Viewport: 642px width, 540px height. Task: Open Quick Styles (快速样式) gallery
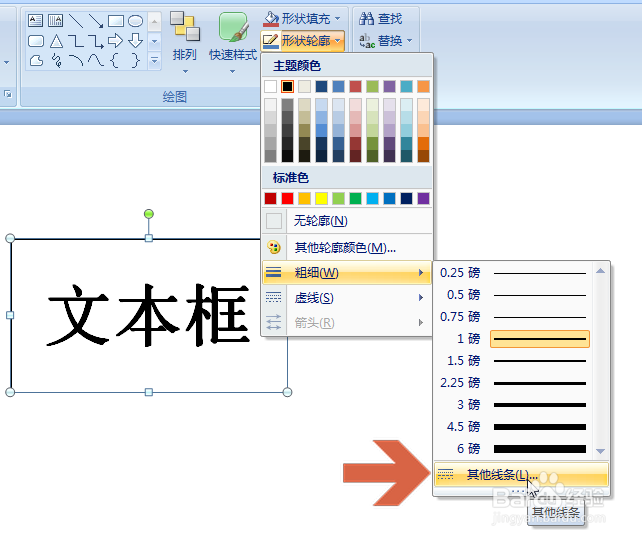(x=233, y=42)
